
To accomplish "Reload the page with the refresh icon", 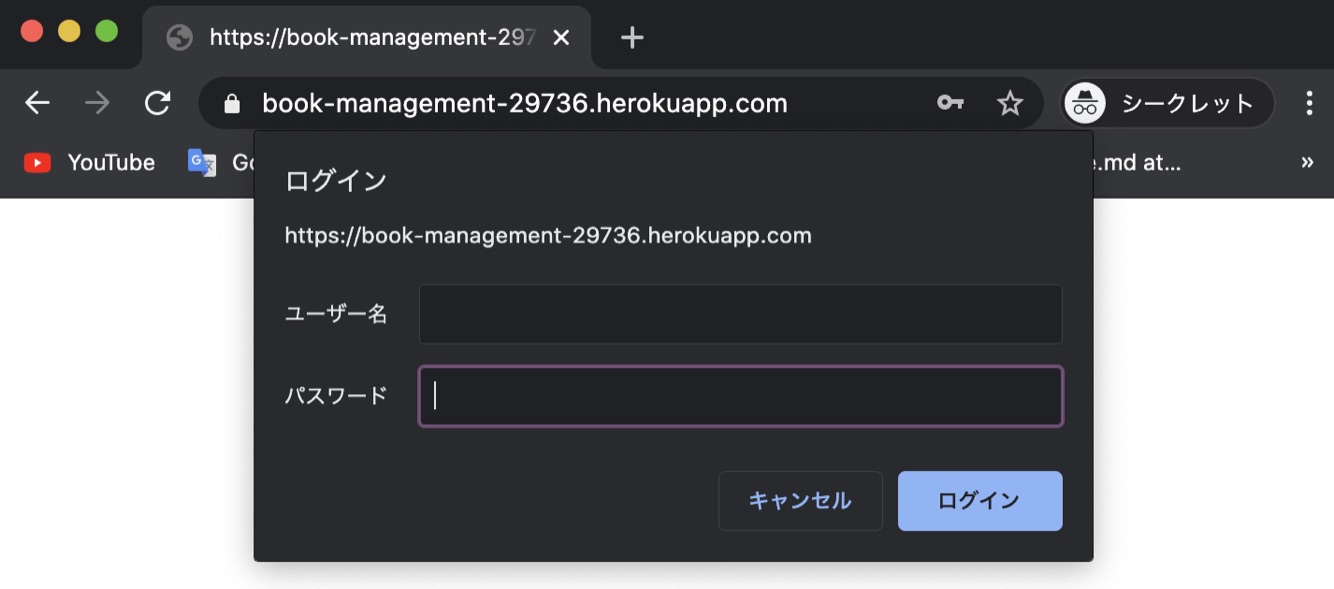I will tap(158, 103).
